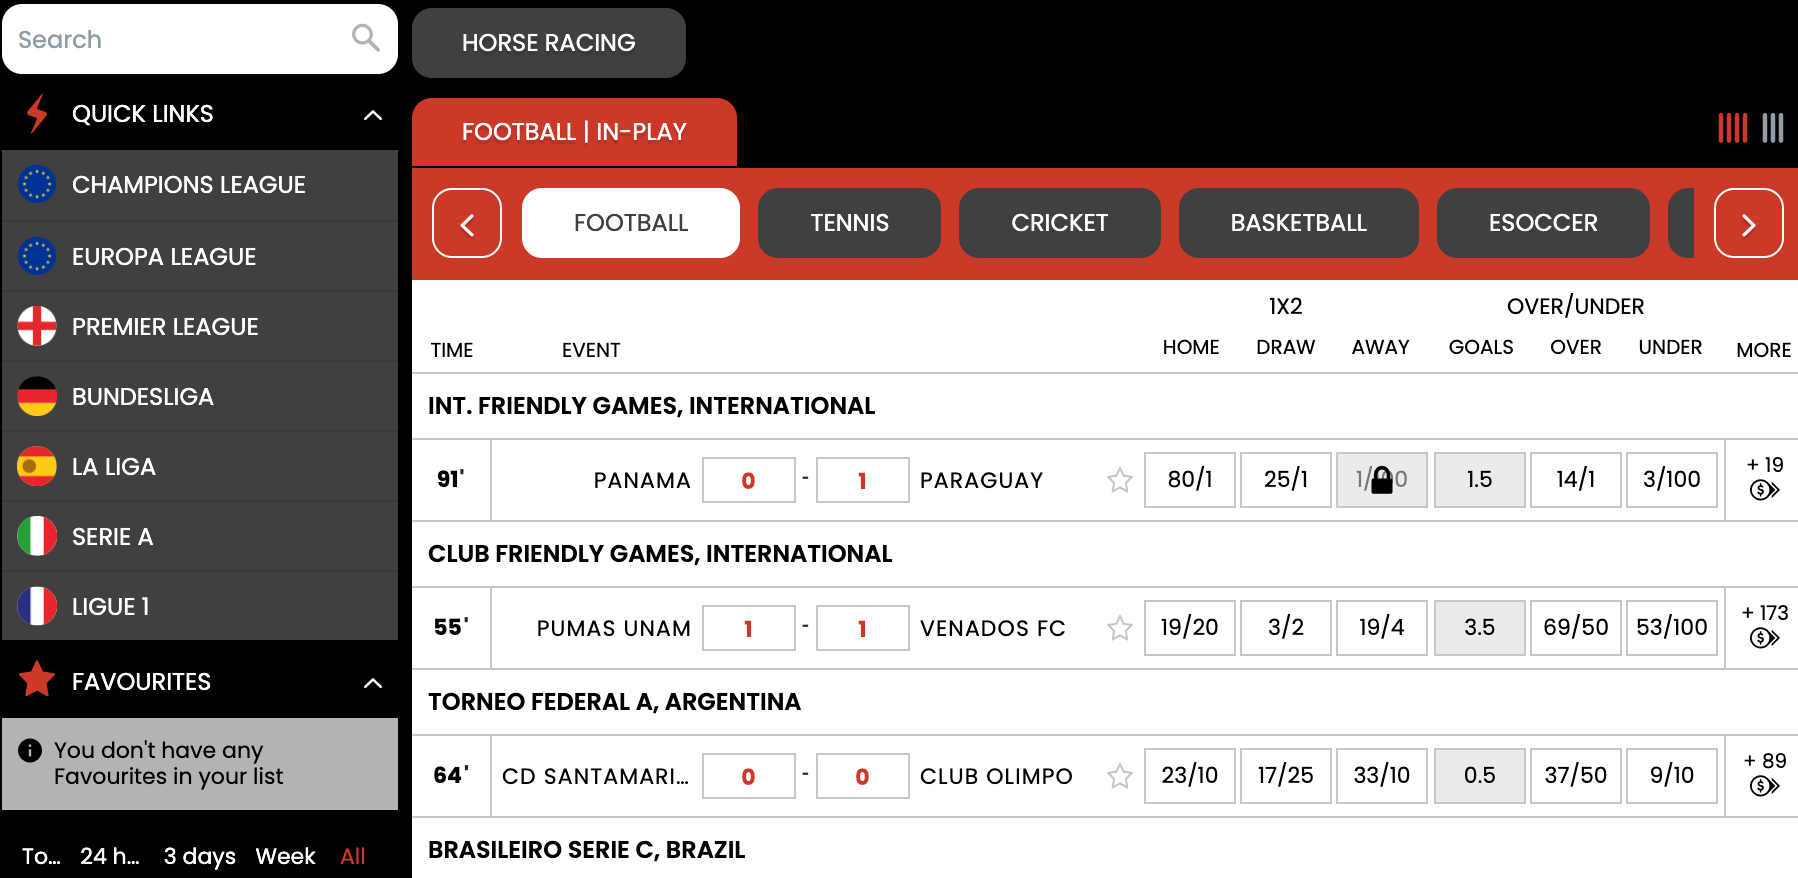The height and width of the screenshot is (878, 1798).
Task: Favourite the Pumas UNAM vs Venados FC match
Action: pyautogui.click(x=1119, y=628)
